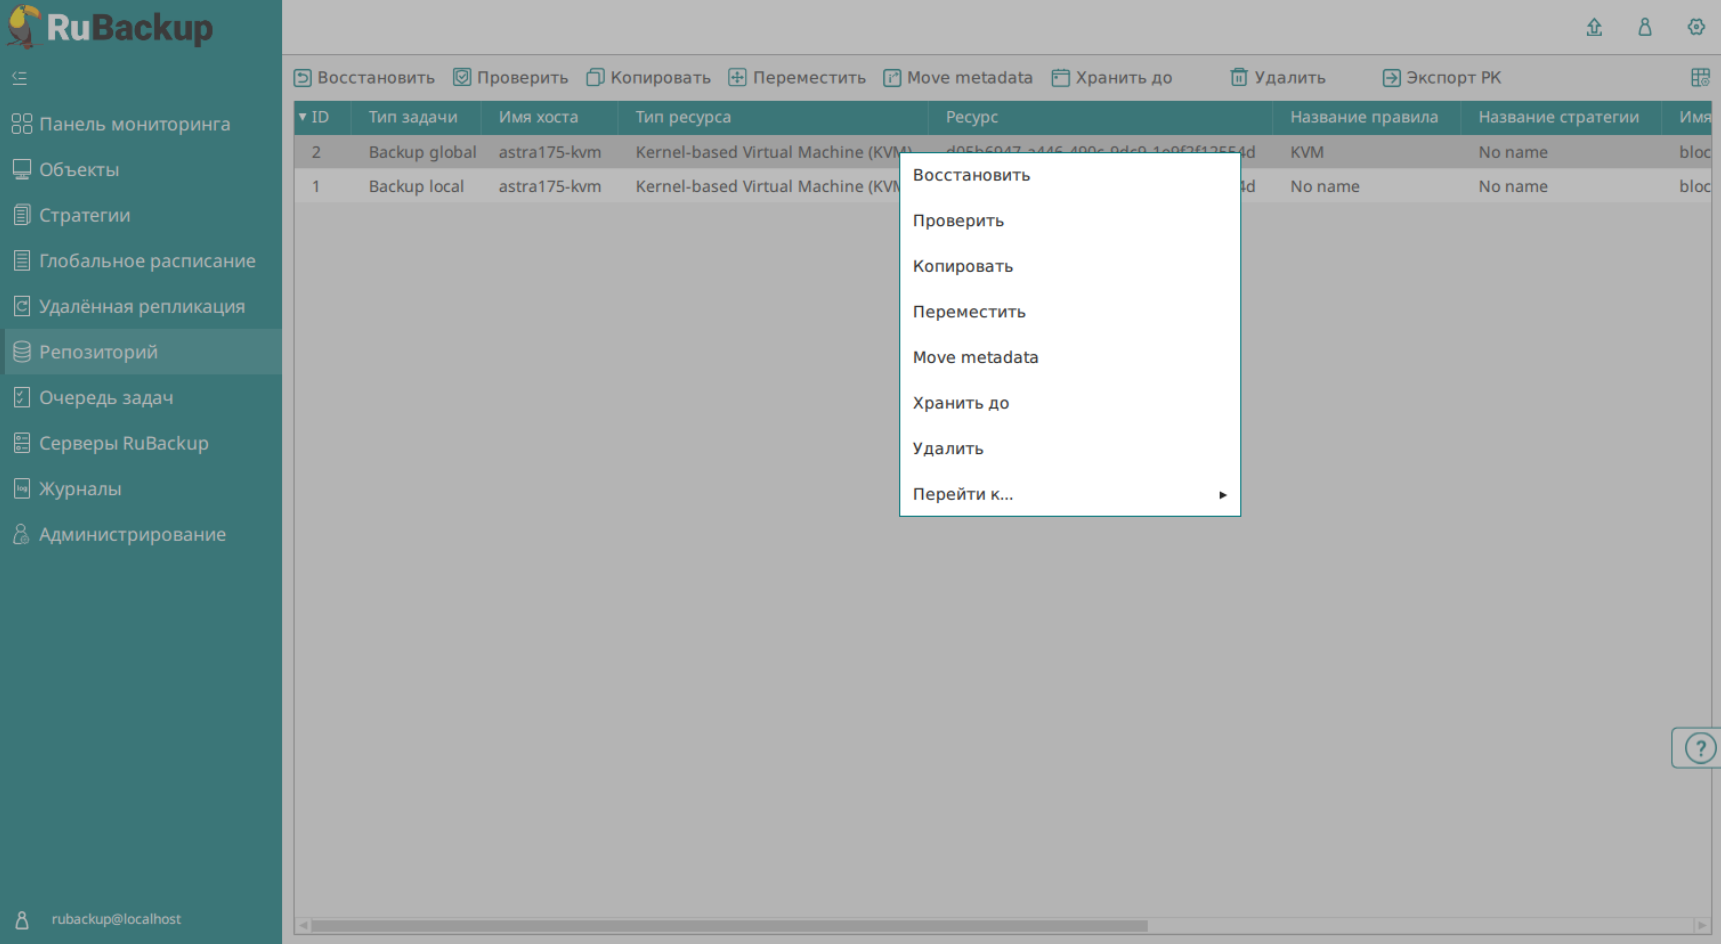This screenshot has width=1721, height=944.
Task: Click the horizontal scrollbar under the table
Action: (x=728, y=926)
